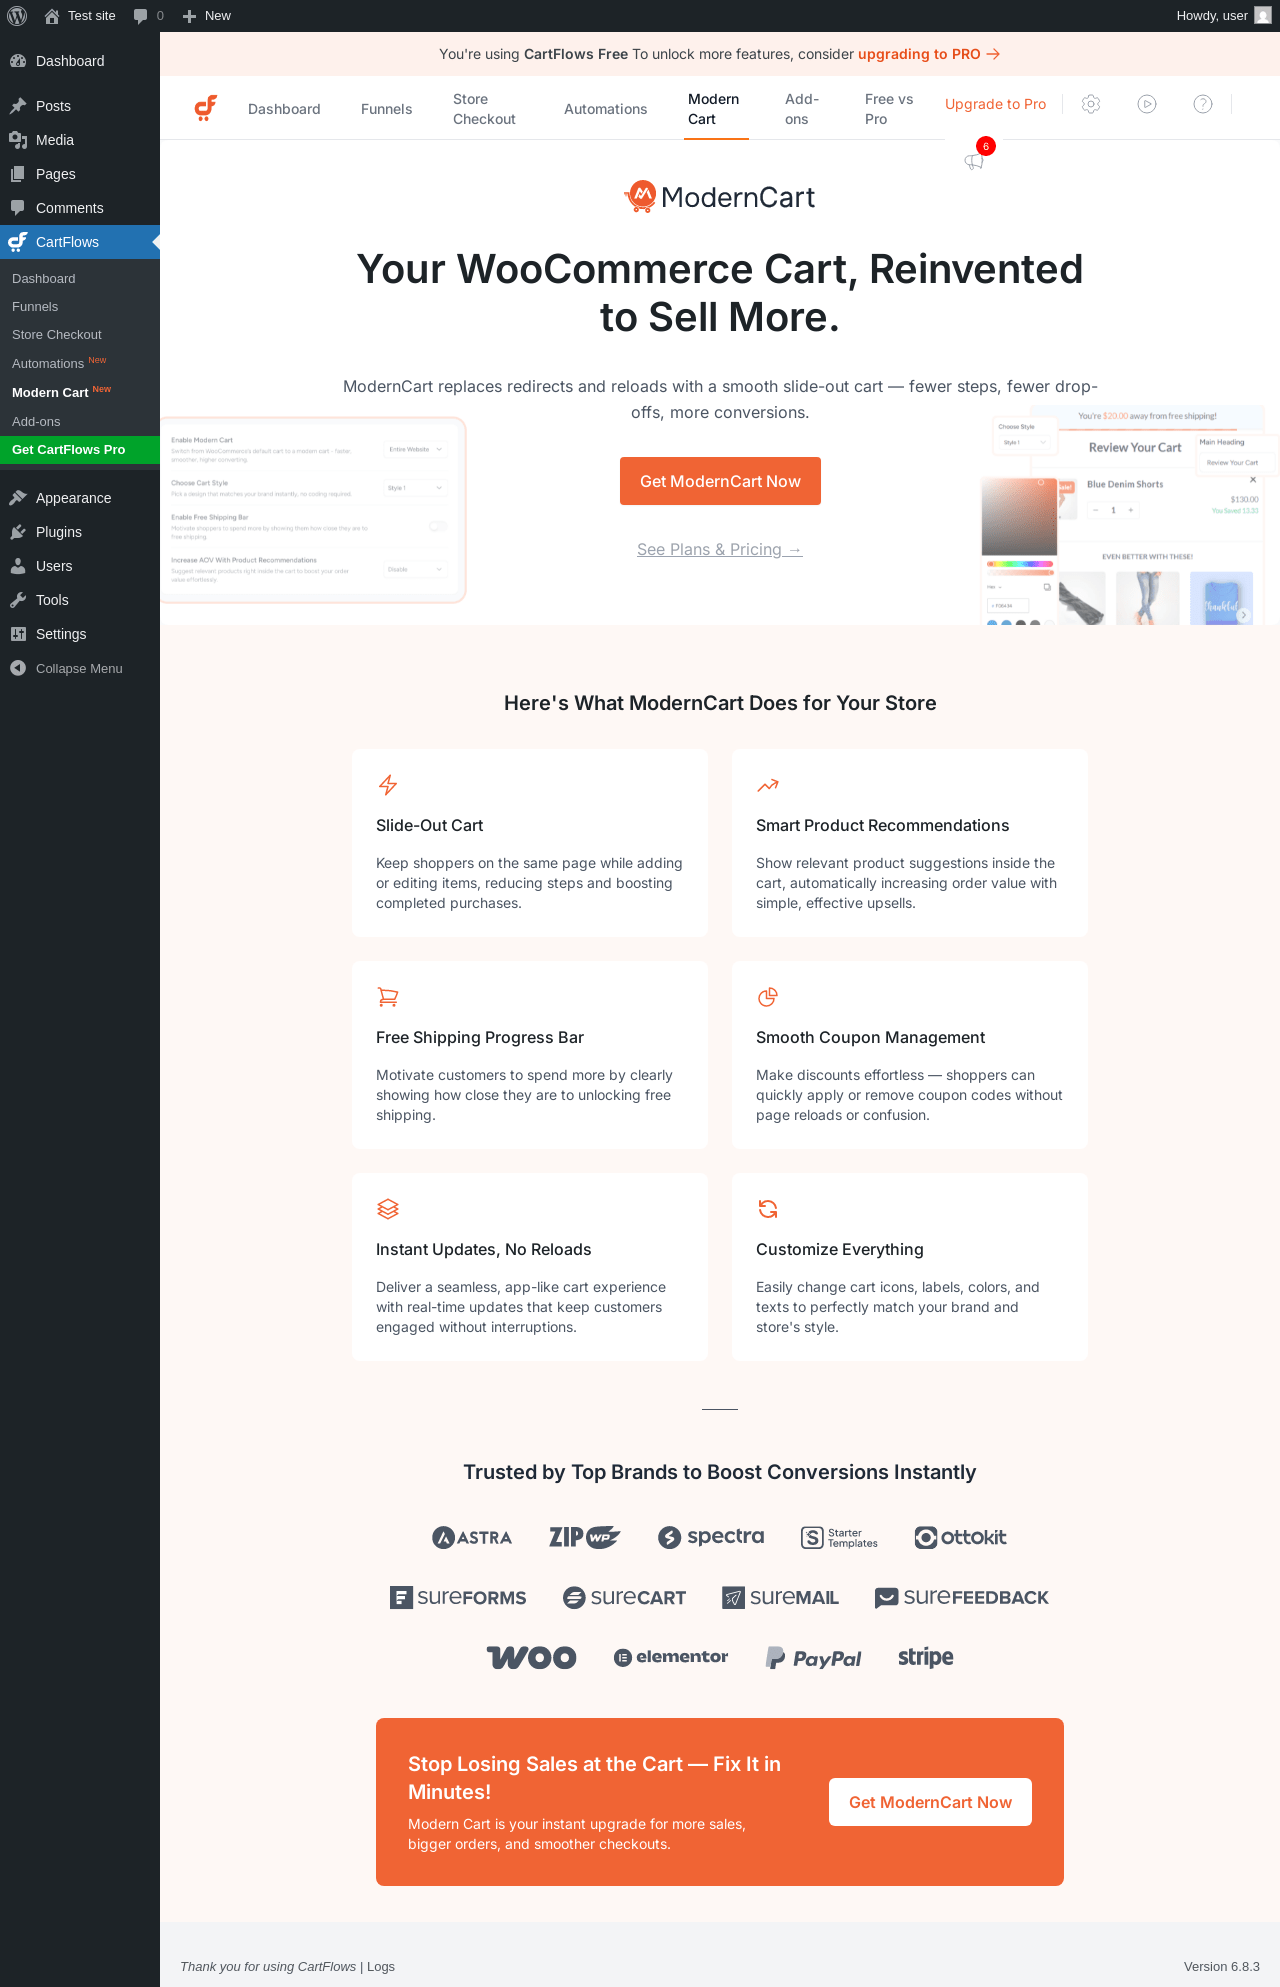Open the video tutorials play icon
1280x1987 pixels.
[x=1147, y=104]
